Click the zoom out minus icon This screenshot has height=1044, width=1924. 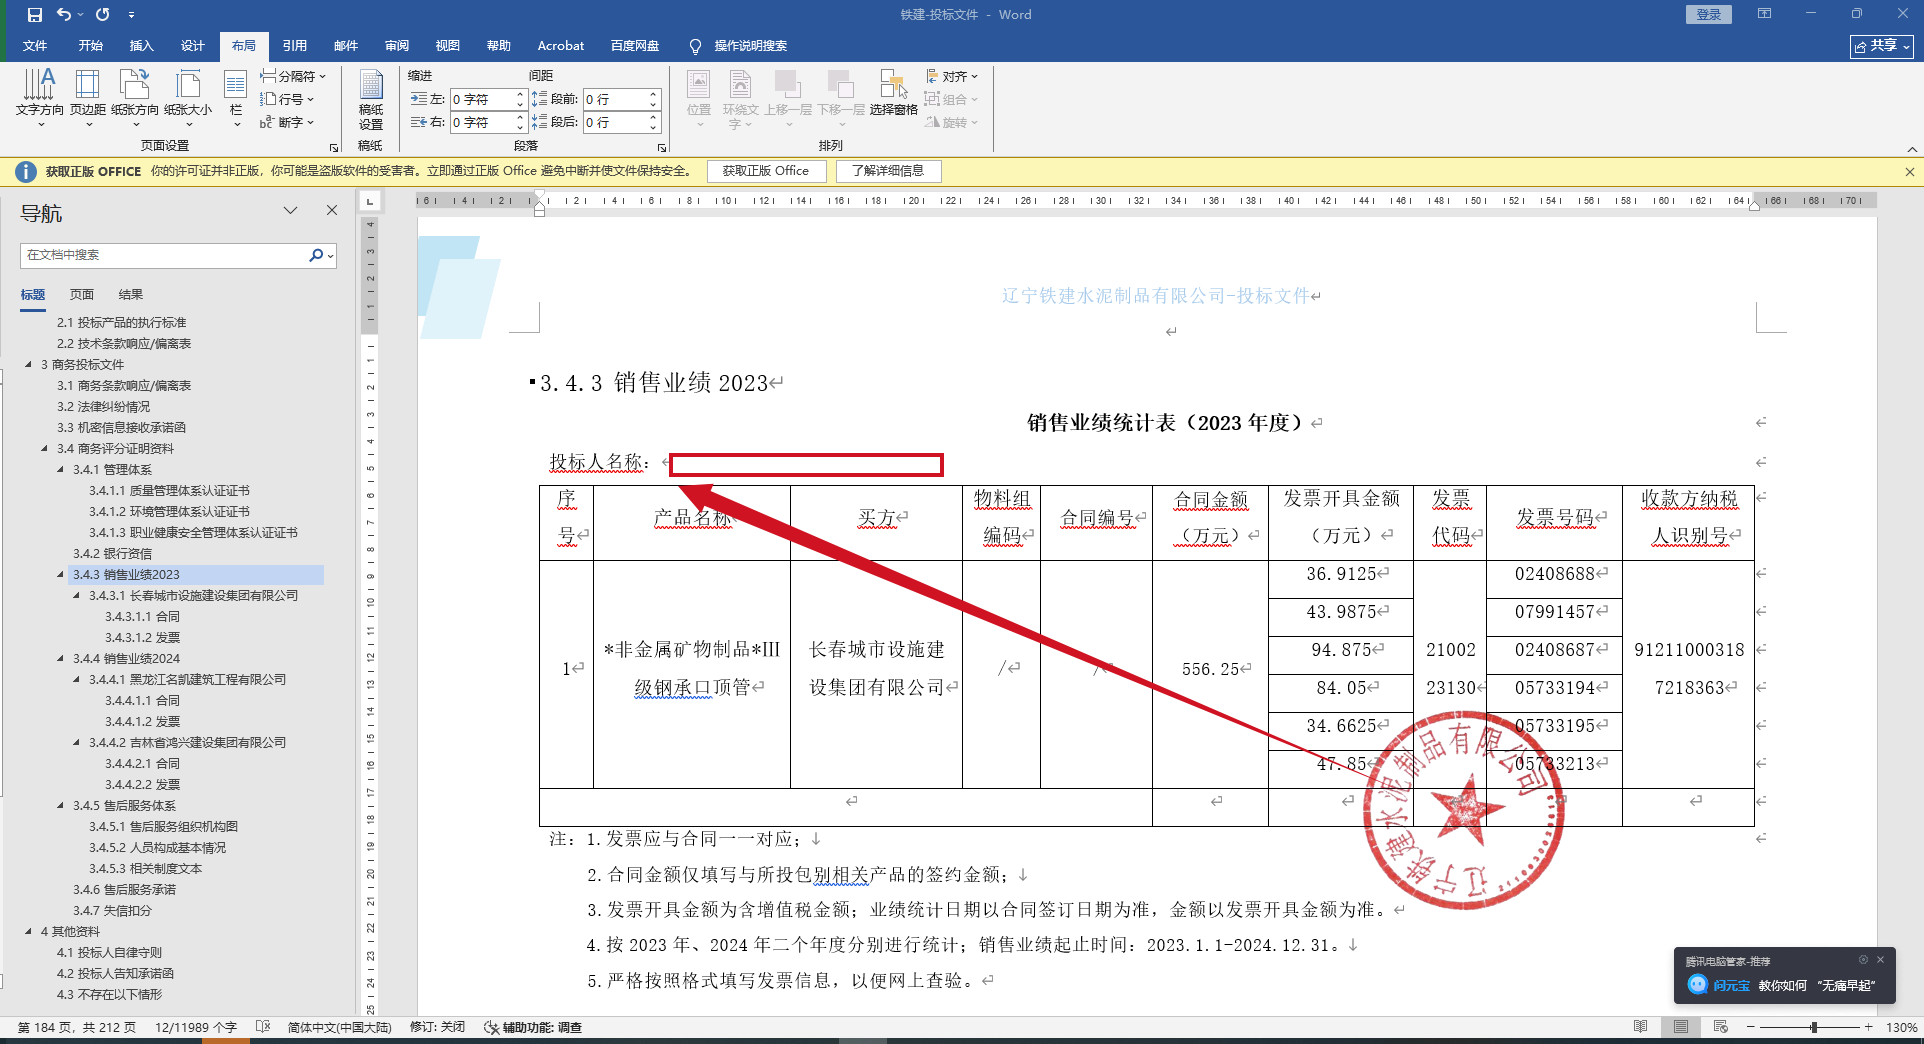click(1751, 1027)
